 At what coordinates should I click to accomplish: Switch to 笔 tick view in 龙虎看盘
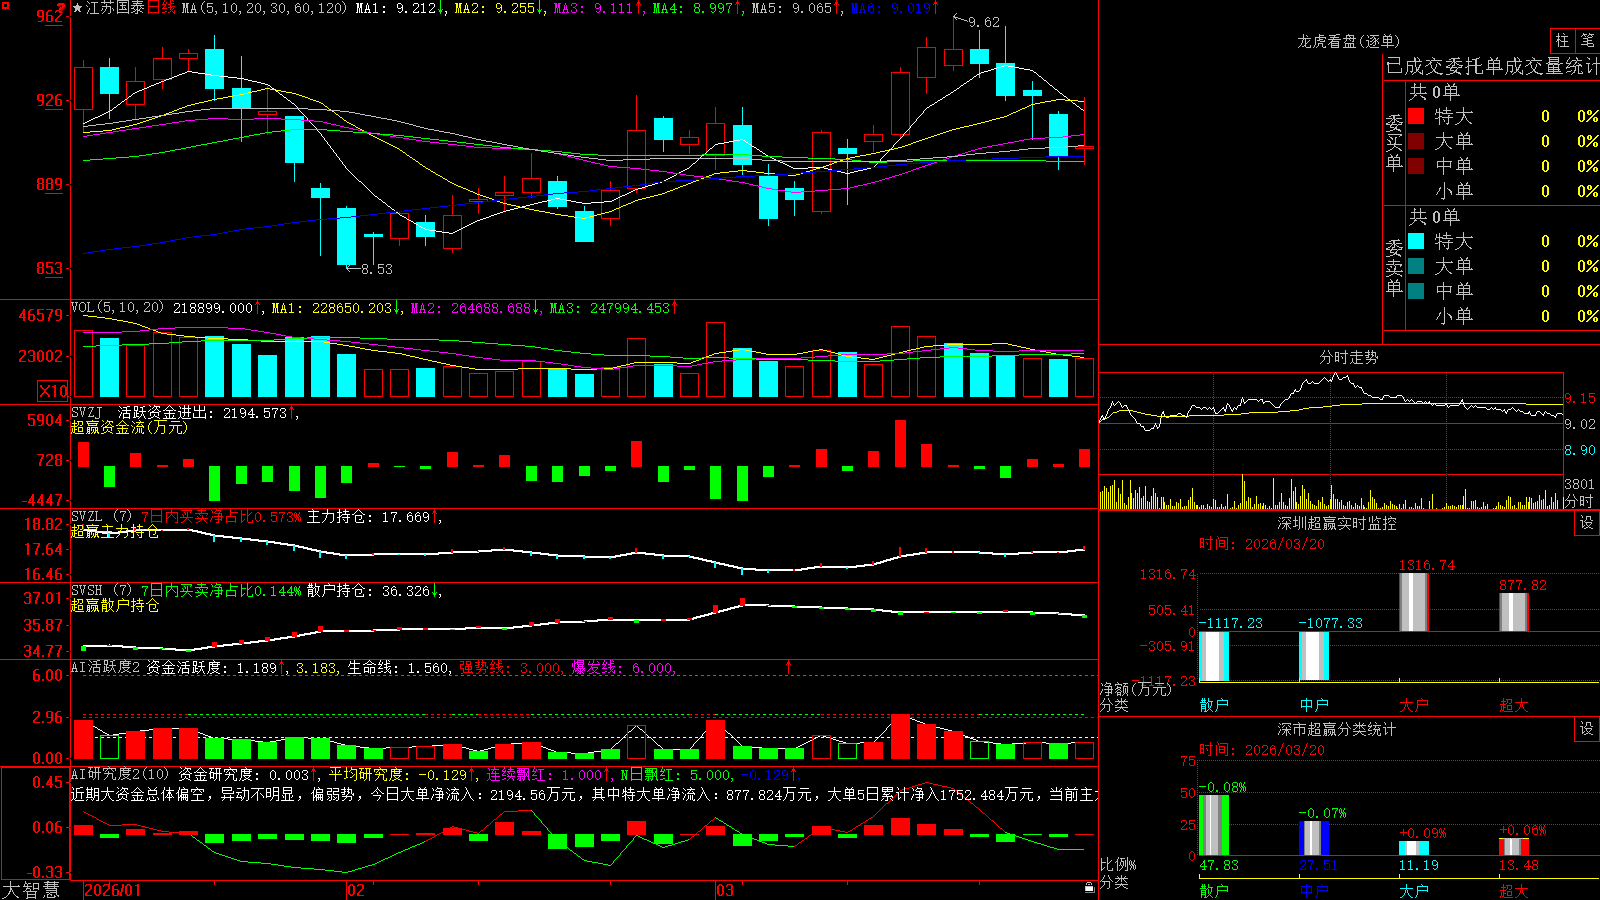tap(1587, 40)
